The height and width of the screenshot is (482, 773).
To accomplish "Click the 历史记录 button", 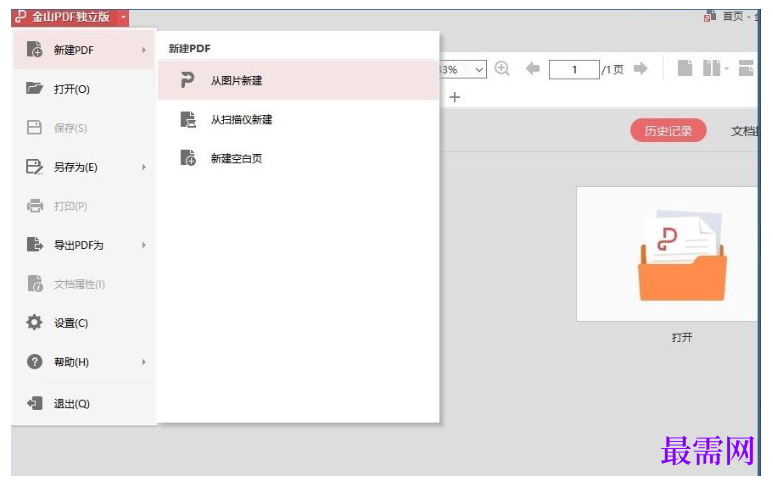I will tap(668, 131).
